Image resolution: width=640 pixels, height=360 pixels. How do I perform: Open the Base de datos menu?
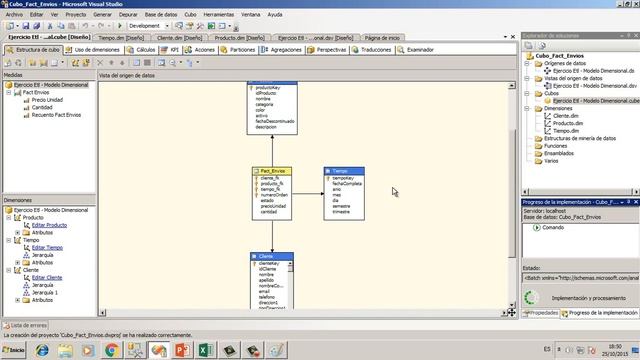coord(161,14)
